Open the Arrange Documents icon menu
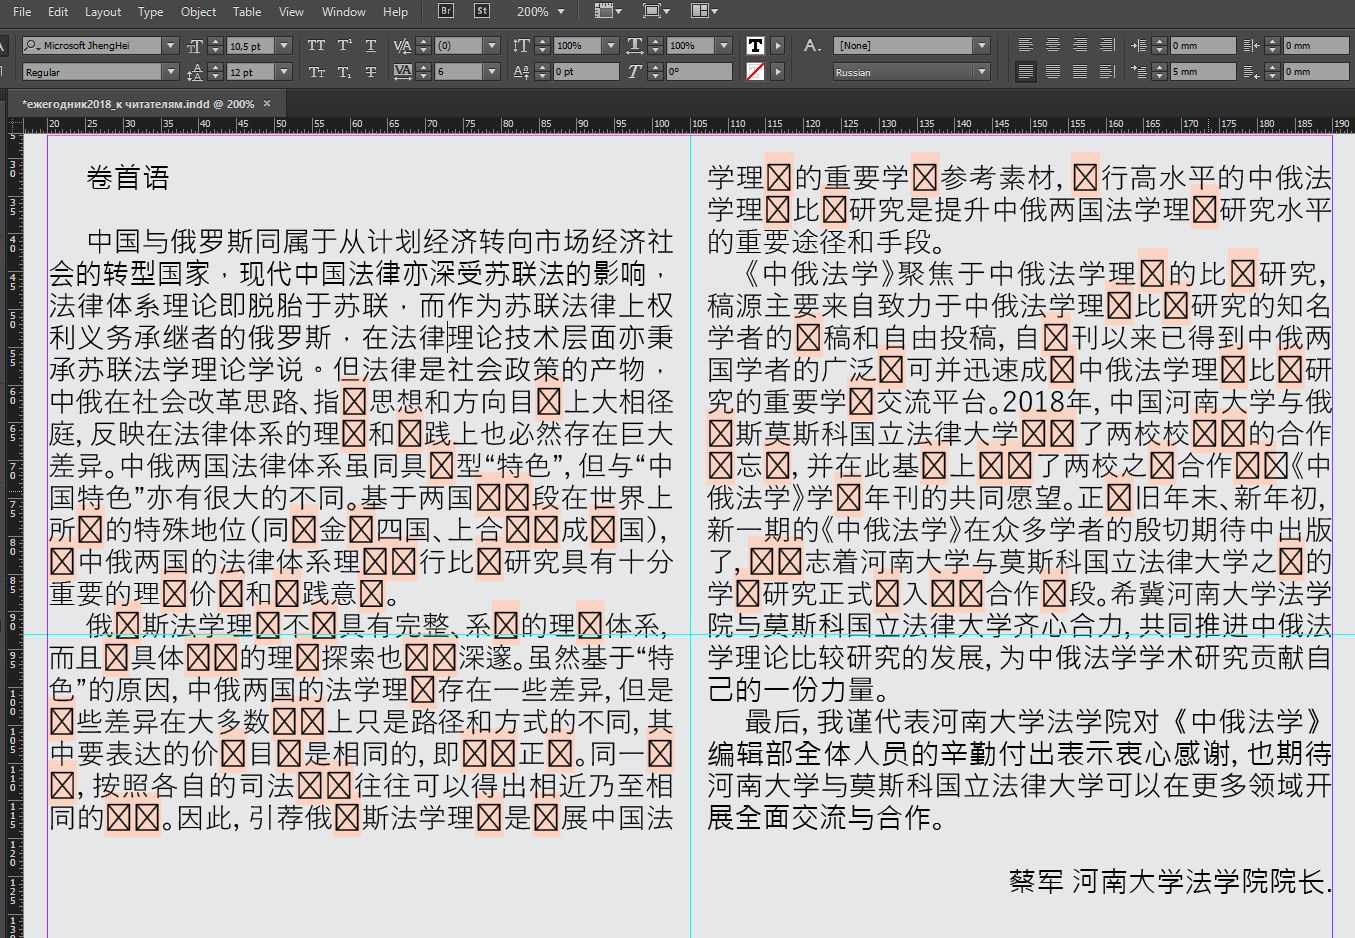 click(703, 11)
